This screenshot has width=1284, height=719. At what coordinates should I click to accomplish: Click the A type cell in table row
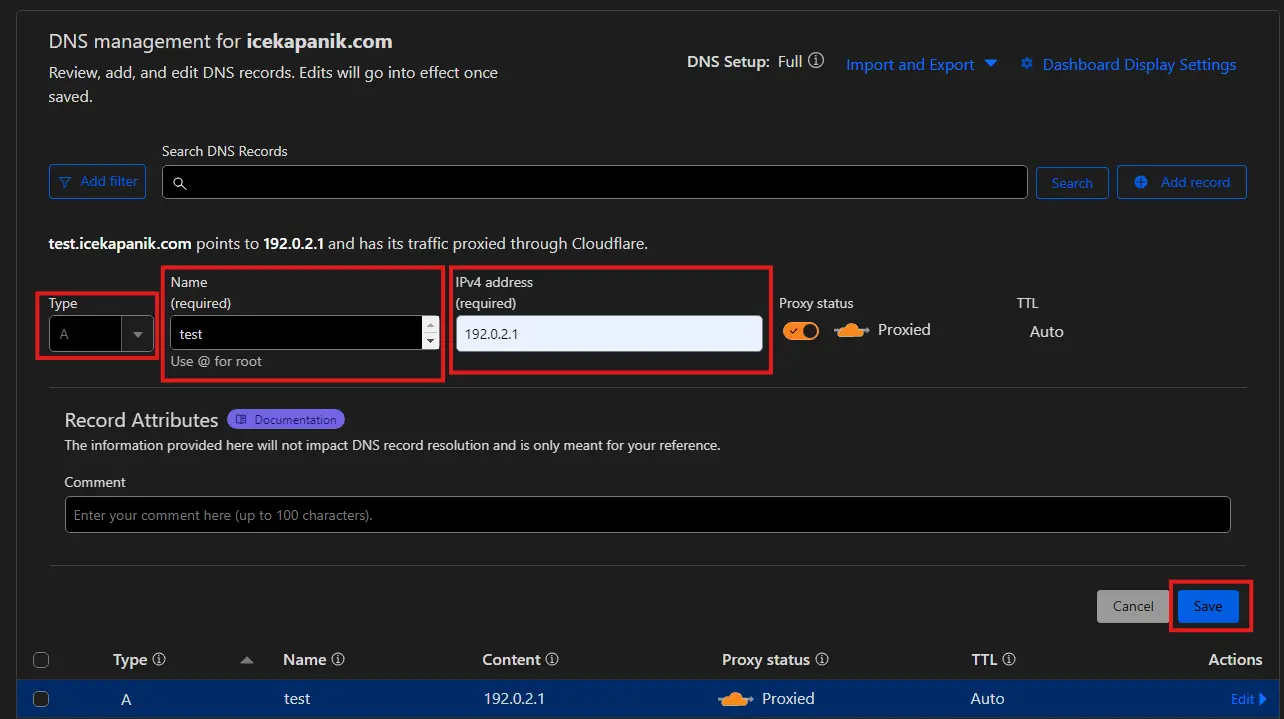click(x=126, y=699)
